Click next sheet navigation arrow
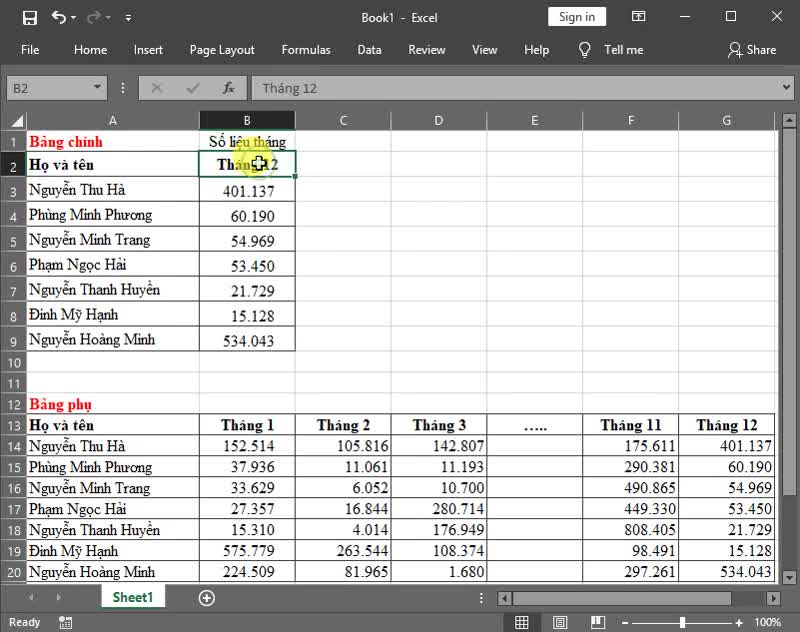 pyautogui.click(x=58, y=597)
